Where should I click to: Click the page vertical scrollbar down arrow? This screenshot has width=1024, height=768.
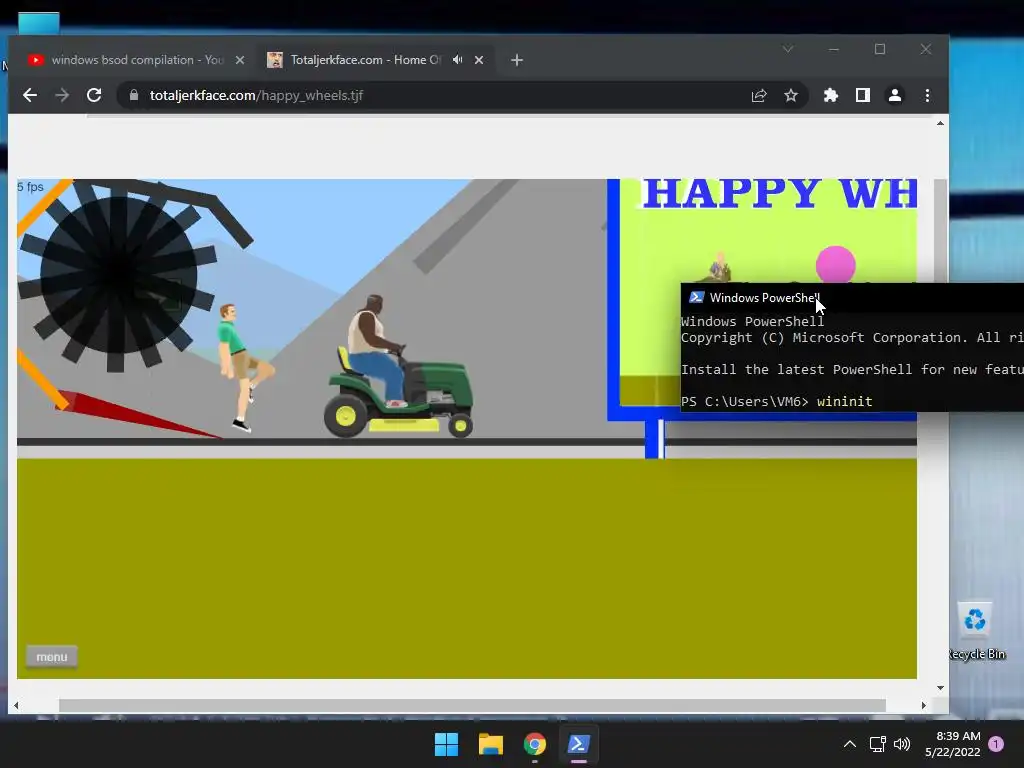(x=940, y=688)
